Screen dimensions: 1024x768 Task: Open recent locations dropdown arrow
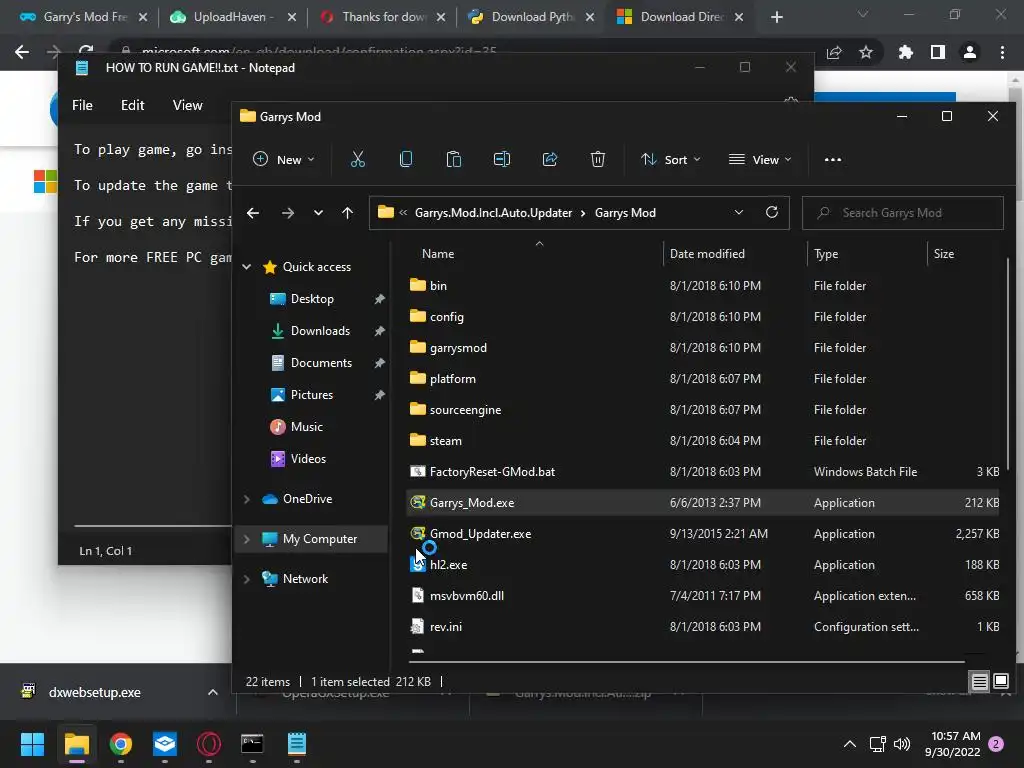(x=318, y=213)
